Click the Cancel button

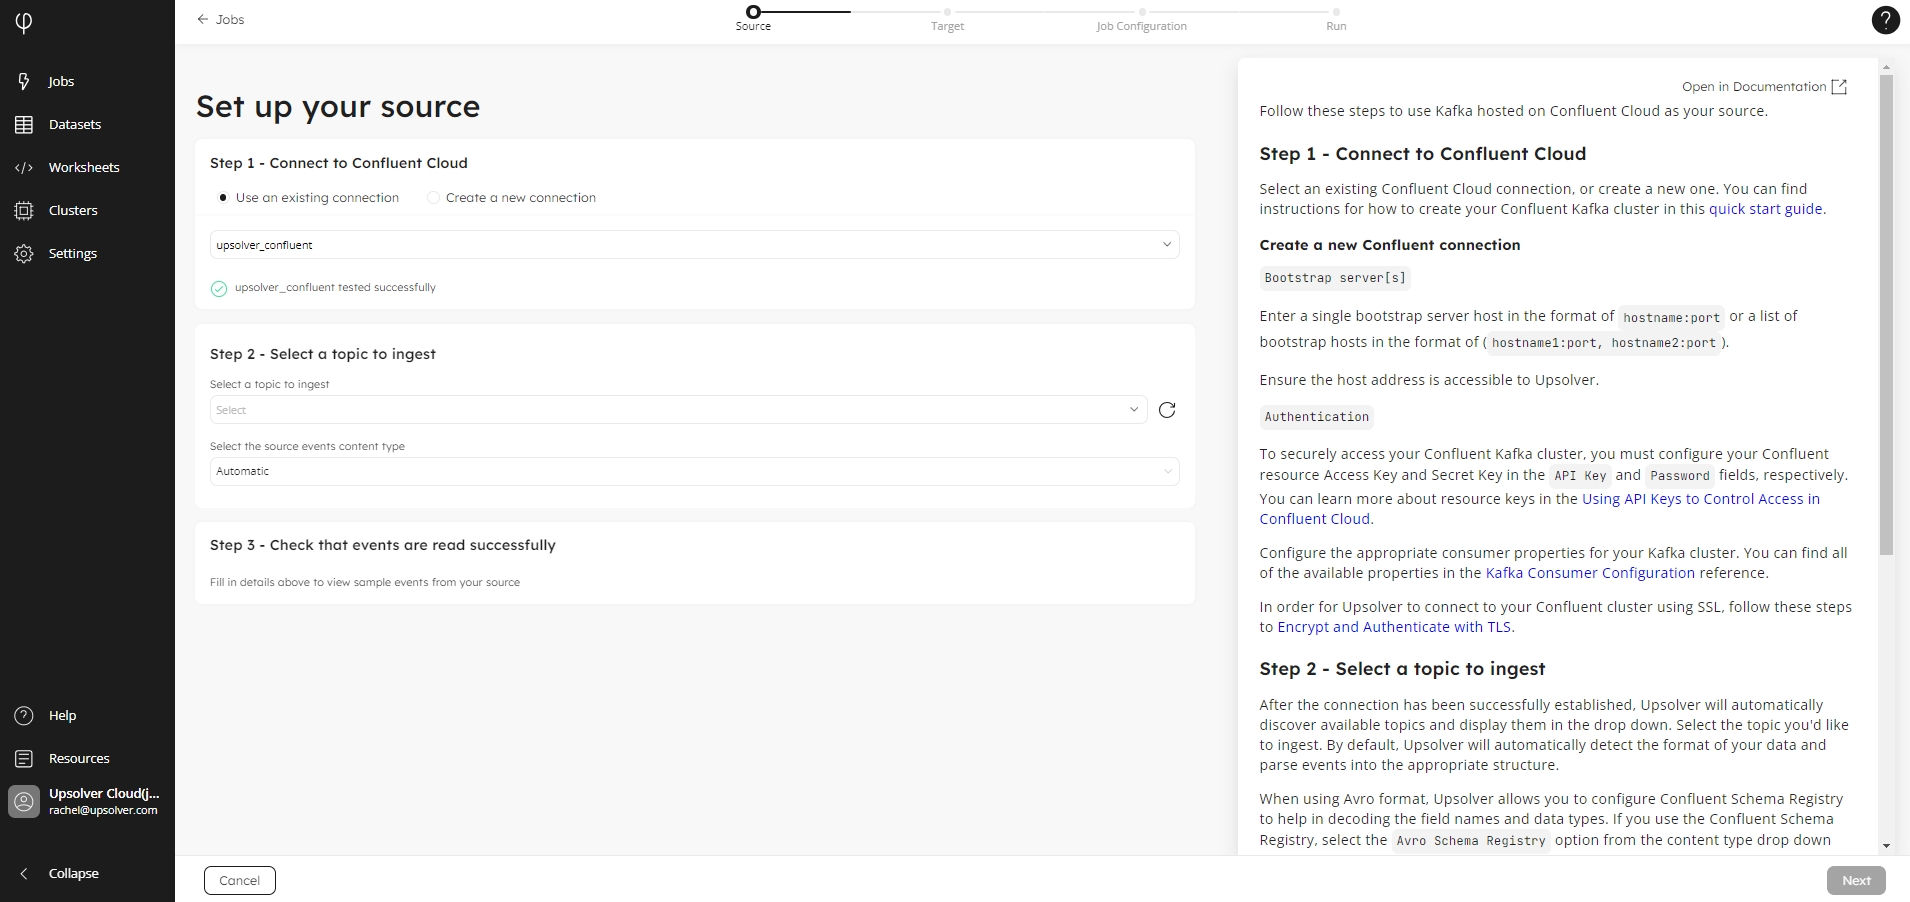pos(240,881)
